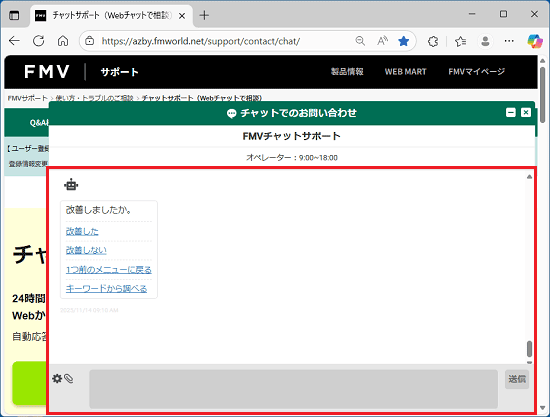Open the browser extensions puzzle icon
The width and height of the screenshot is (550, 417).
(433, 41)
